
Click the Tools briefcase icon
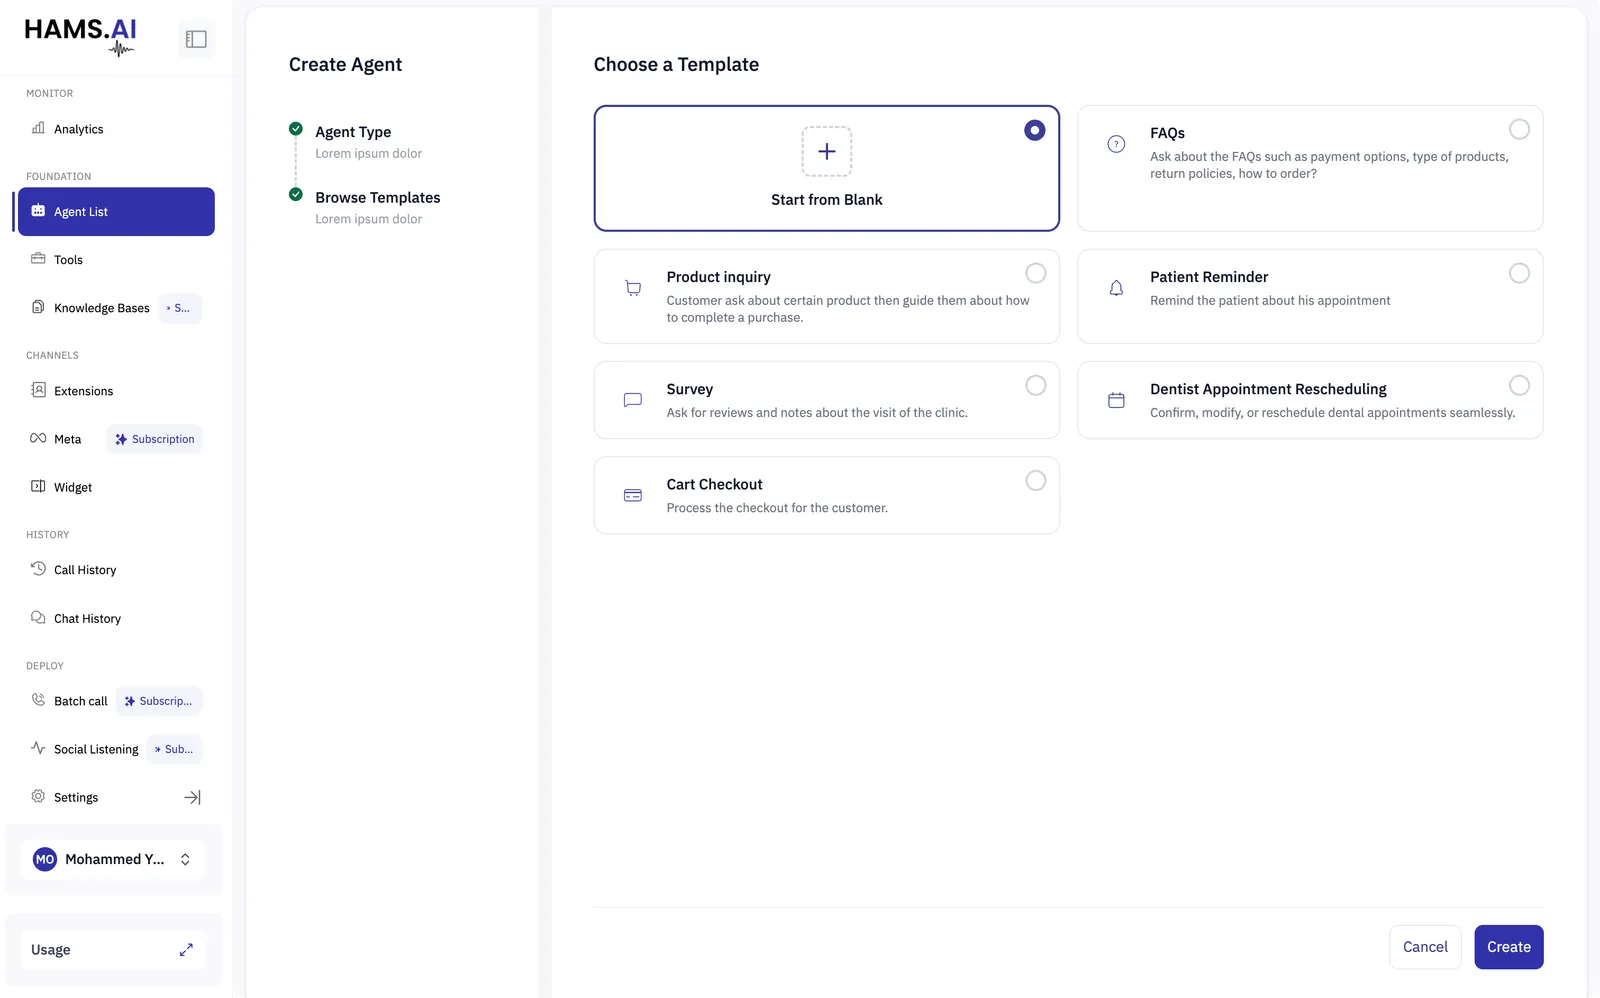pyautogui.click(x=38, y=259)
